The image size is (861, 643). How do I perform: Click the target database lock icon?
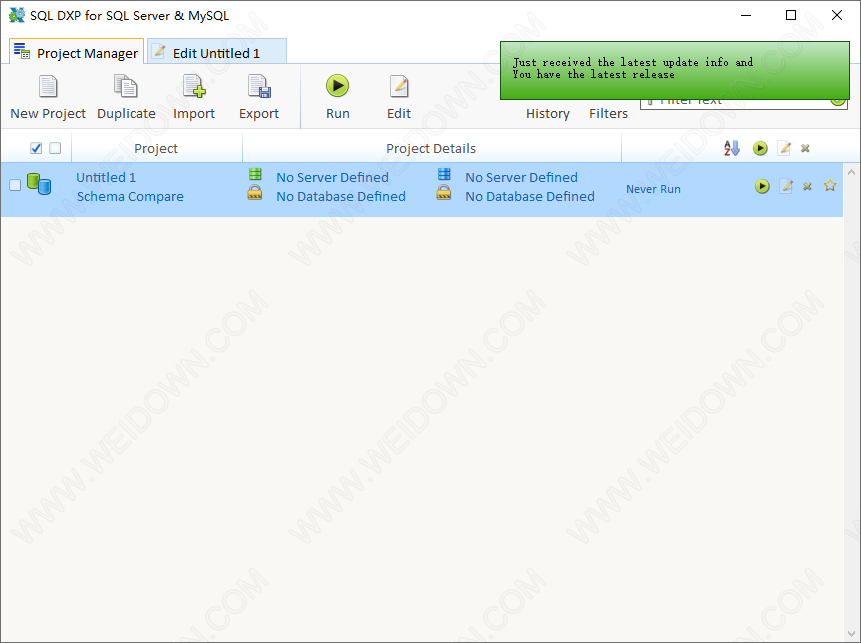tap(444, 192)
